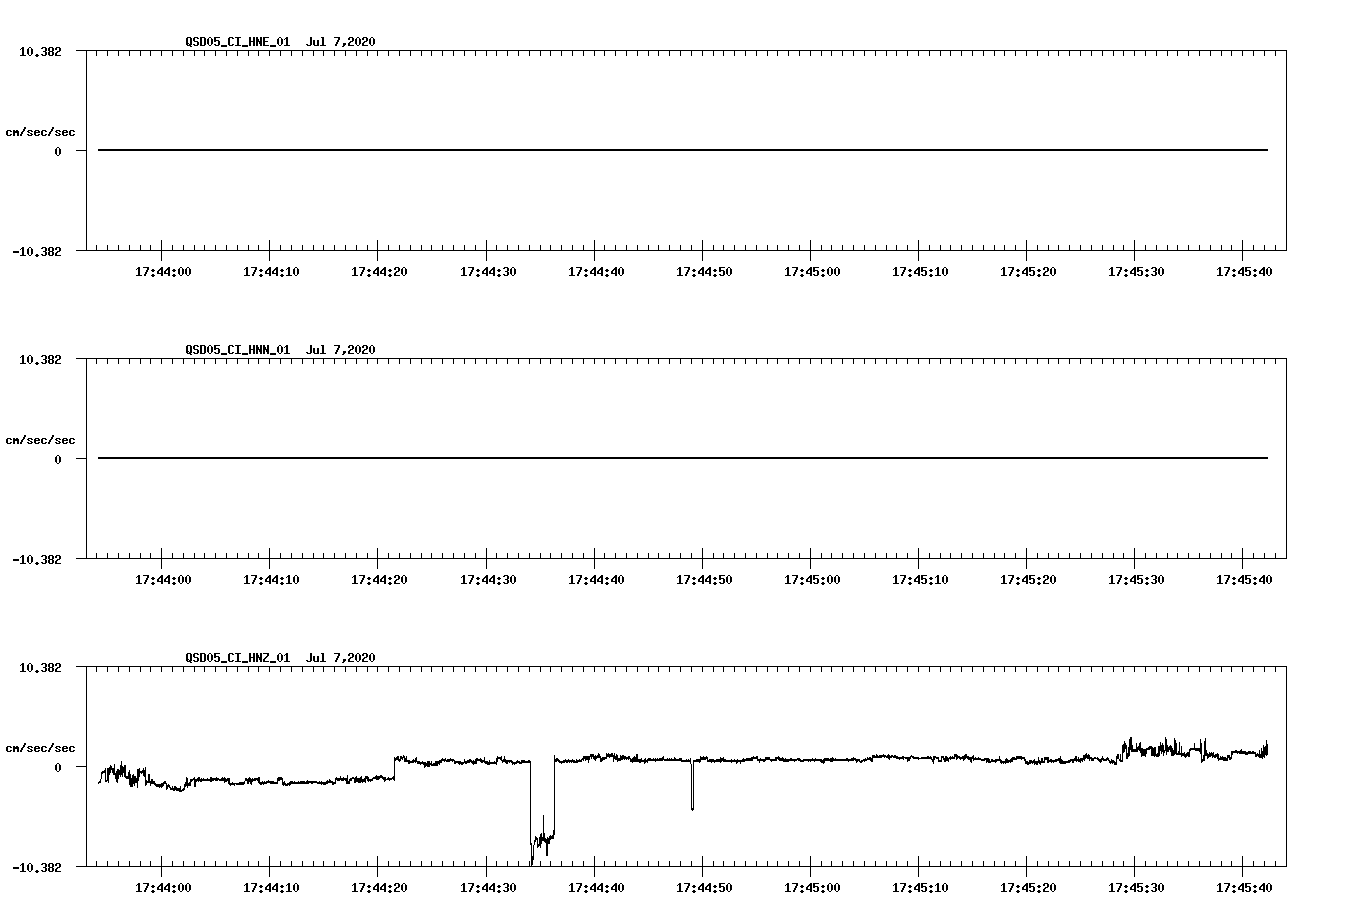The height and width of the screenshot is (924, 1358).
Task: Select the 17:45:00 time label under HNN plot
Action: click(x=812, y=580)
